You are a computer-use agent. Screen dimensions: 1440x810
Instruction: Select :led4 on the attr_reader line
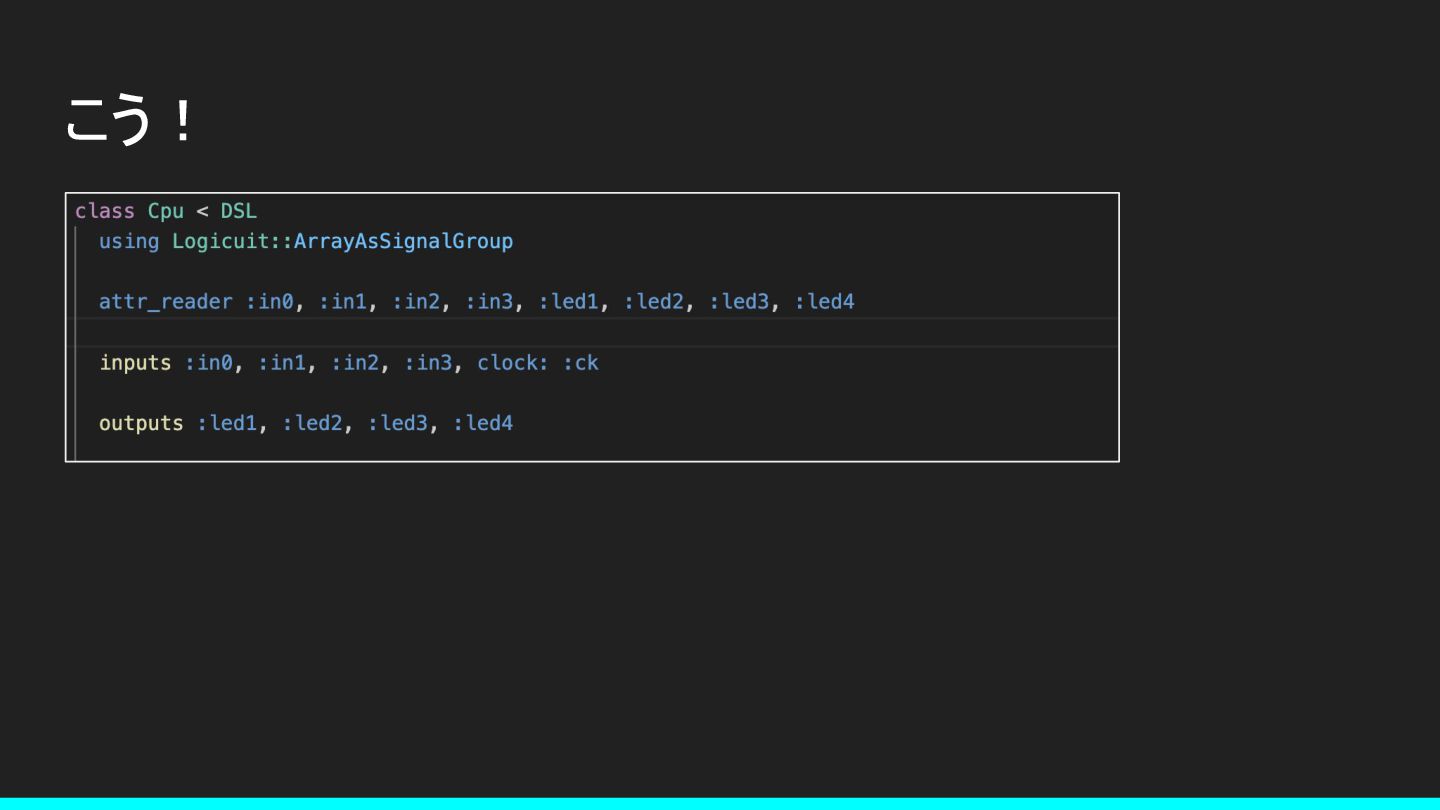tap(825, 302)
